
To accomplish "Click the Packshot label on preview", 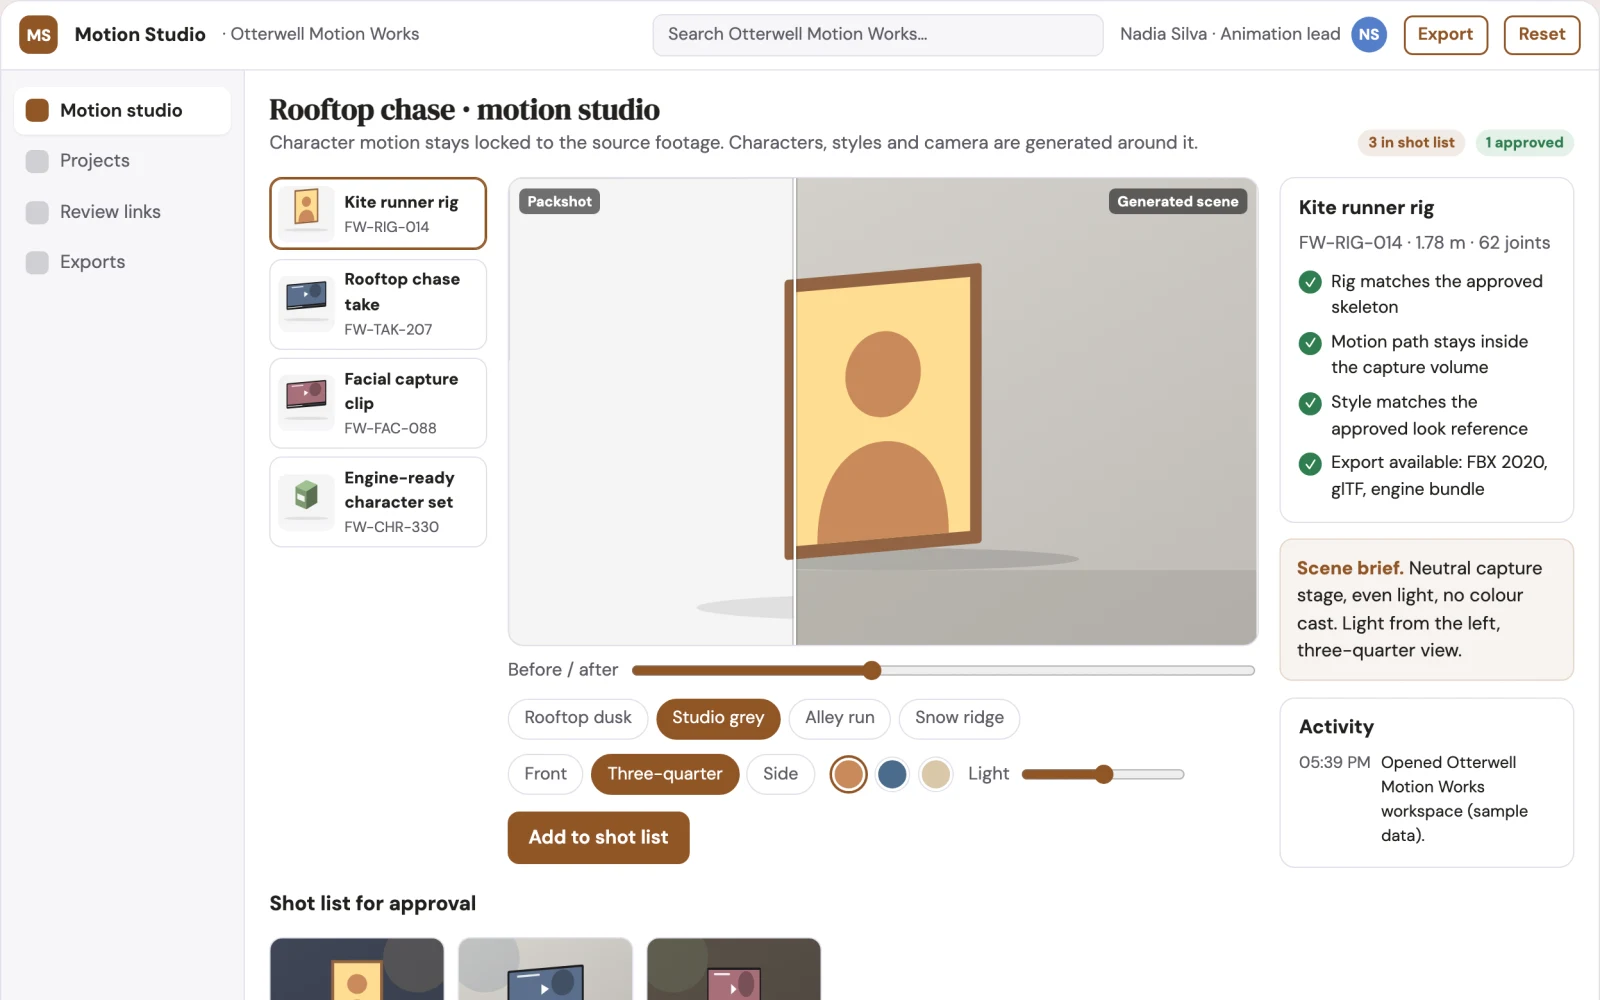I will 559,202.
